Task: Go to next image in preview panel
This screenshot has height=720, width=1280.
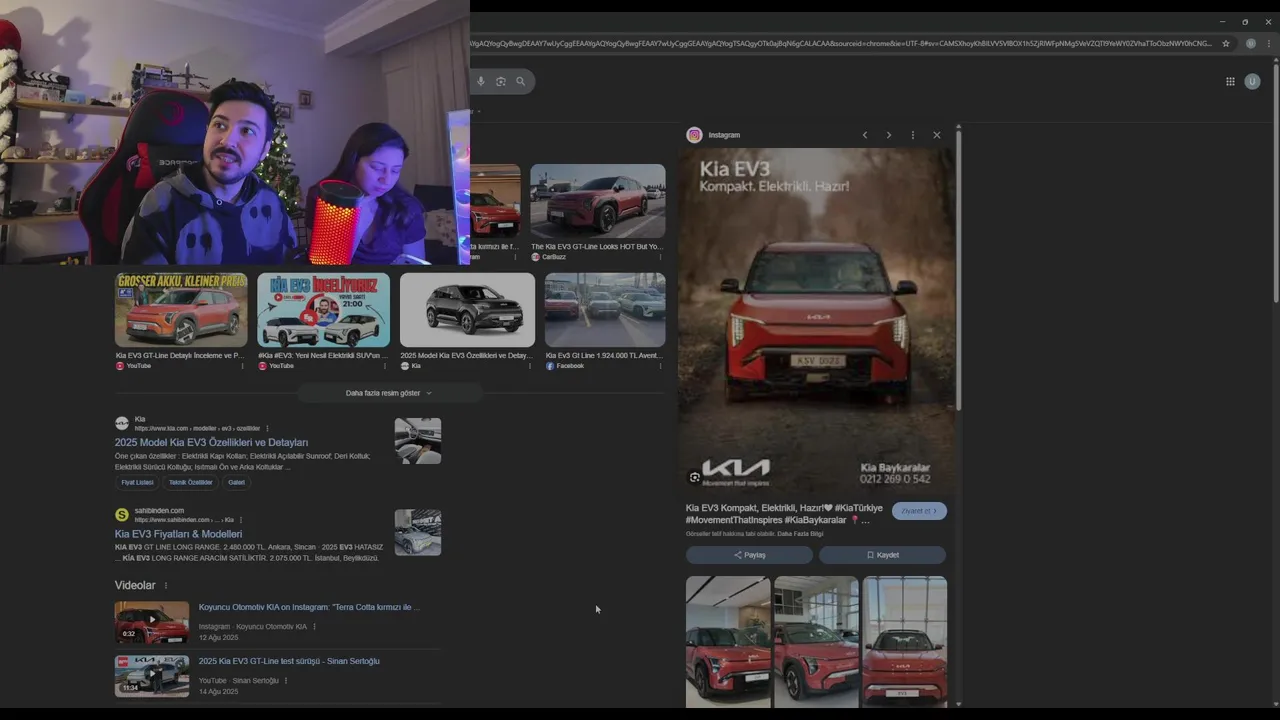Action: point(888,135)
